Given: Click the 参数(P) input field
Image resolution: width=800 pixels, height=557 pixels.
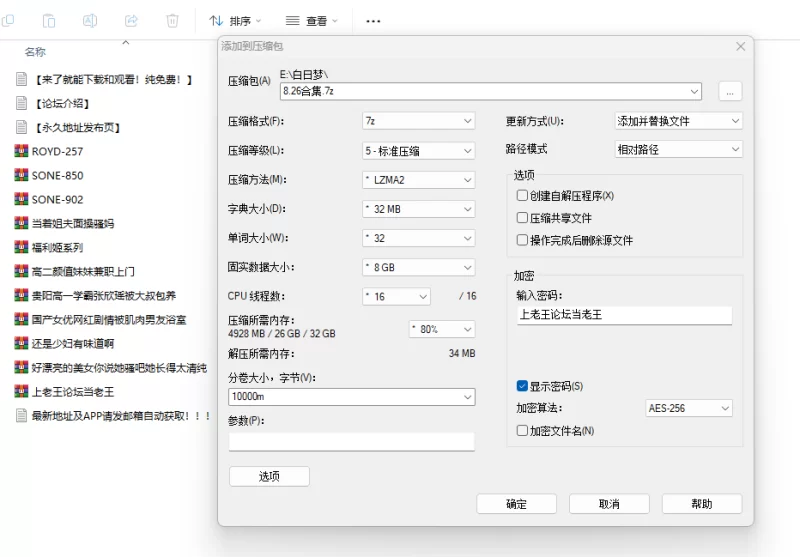Looking at the screenshot, I should 352,441.
